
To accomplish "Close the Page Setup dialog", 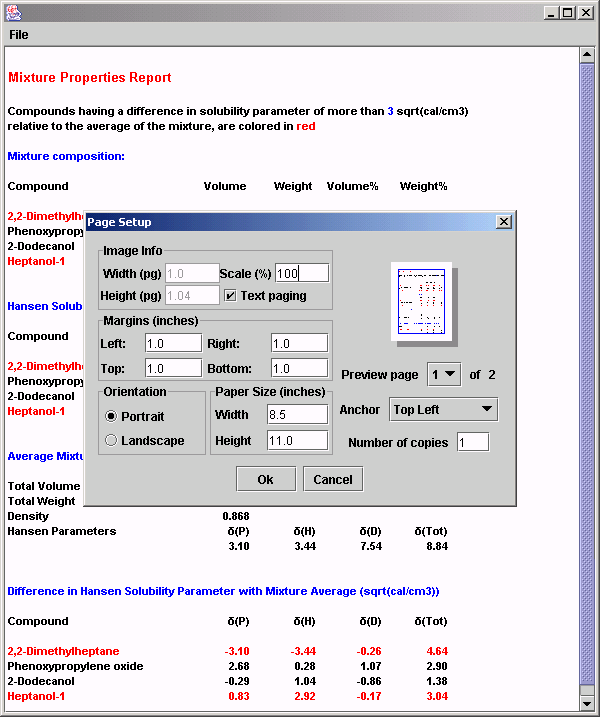I will click(503, 222).
